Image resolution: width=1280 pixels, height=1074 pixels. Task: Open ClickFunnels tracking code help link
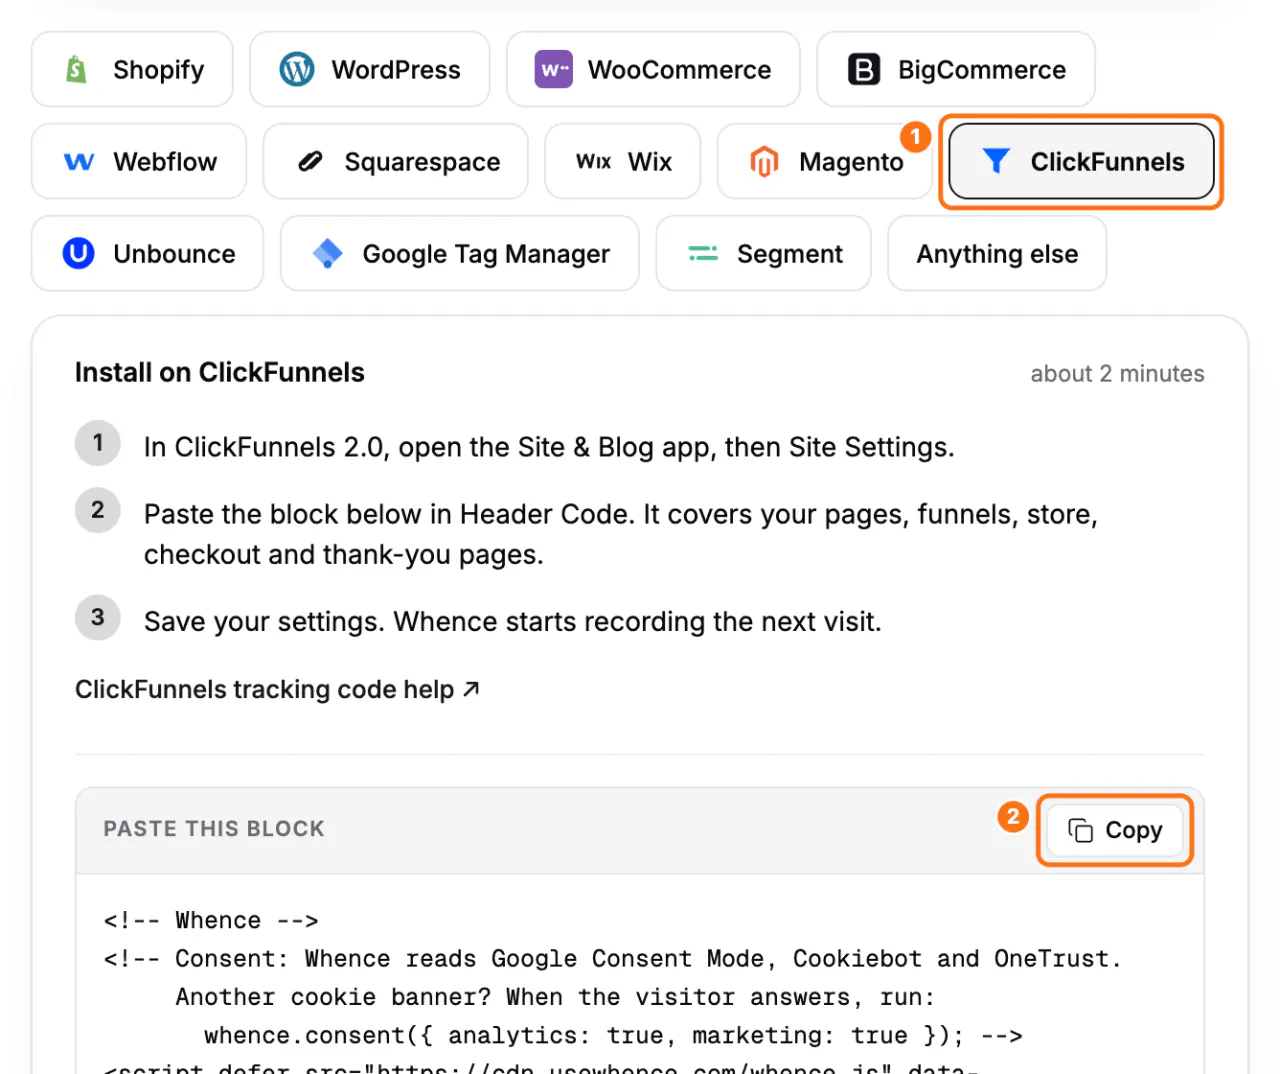tap(277, 689)
